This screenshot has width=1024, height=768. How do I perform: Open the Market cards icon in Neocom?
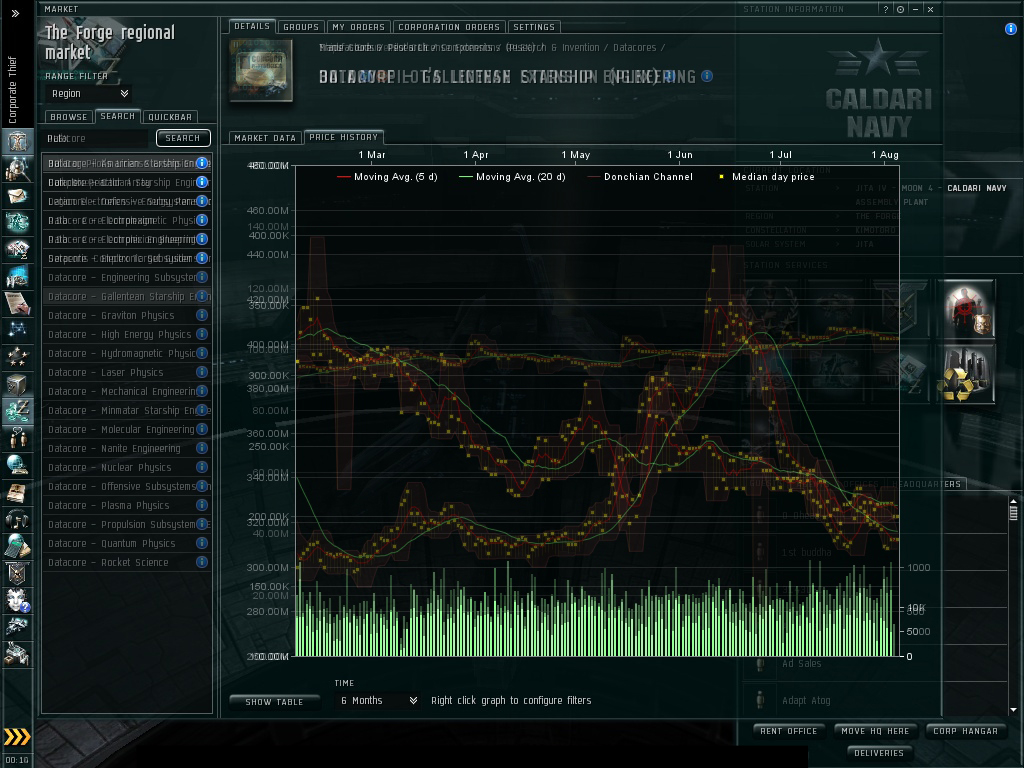(x=17, y=249)
